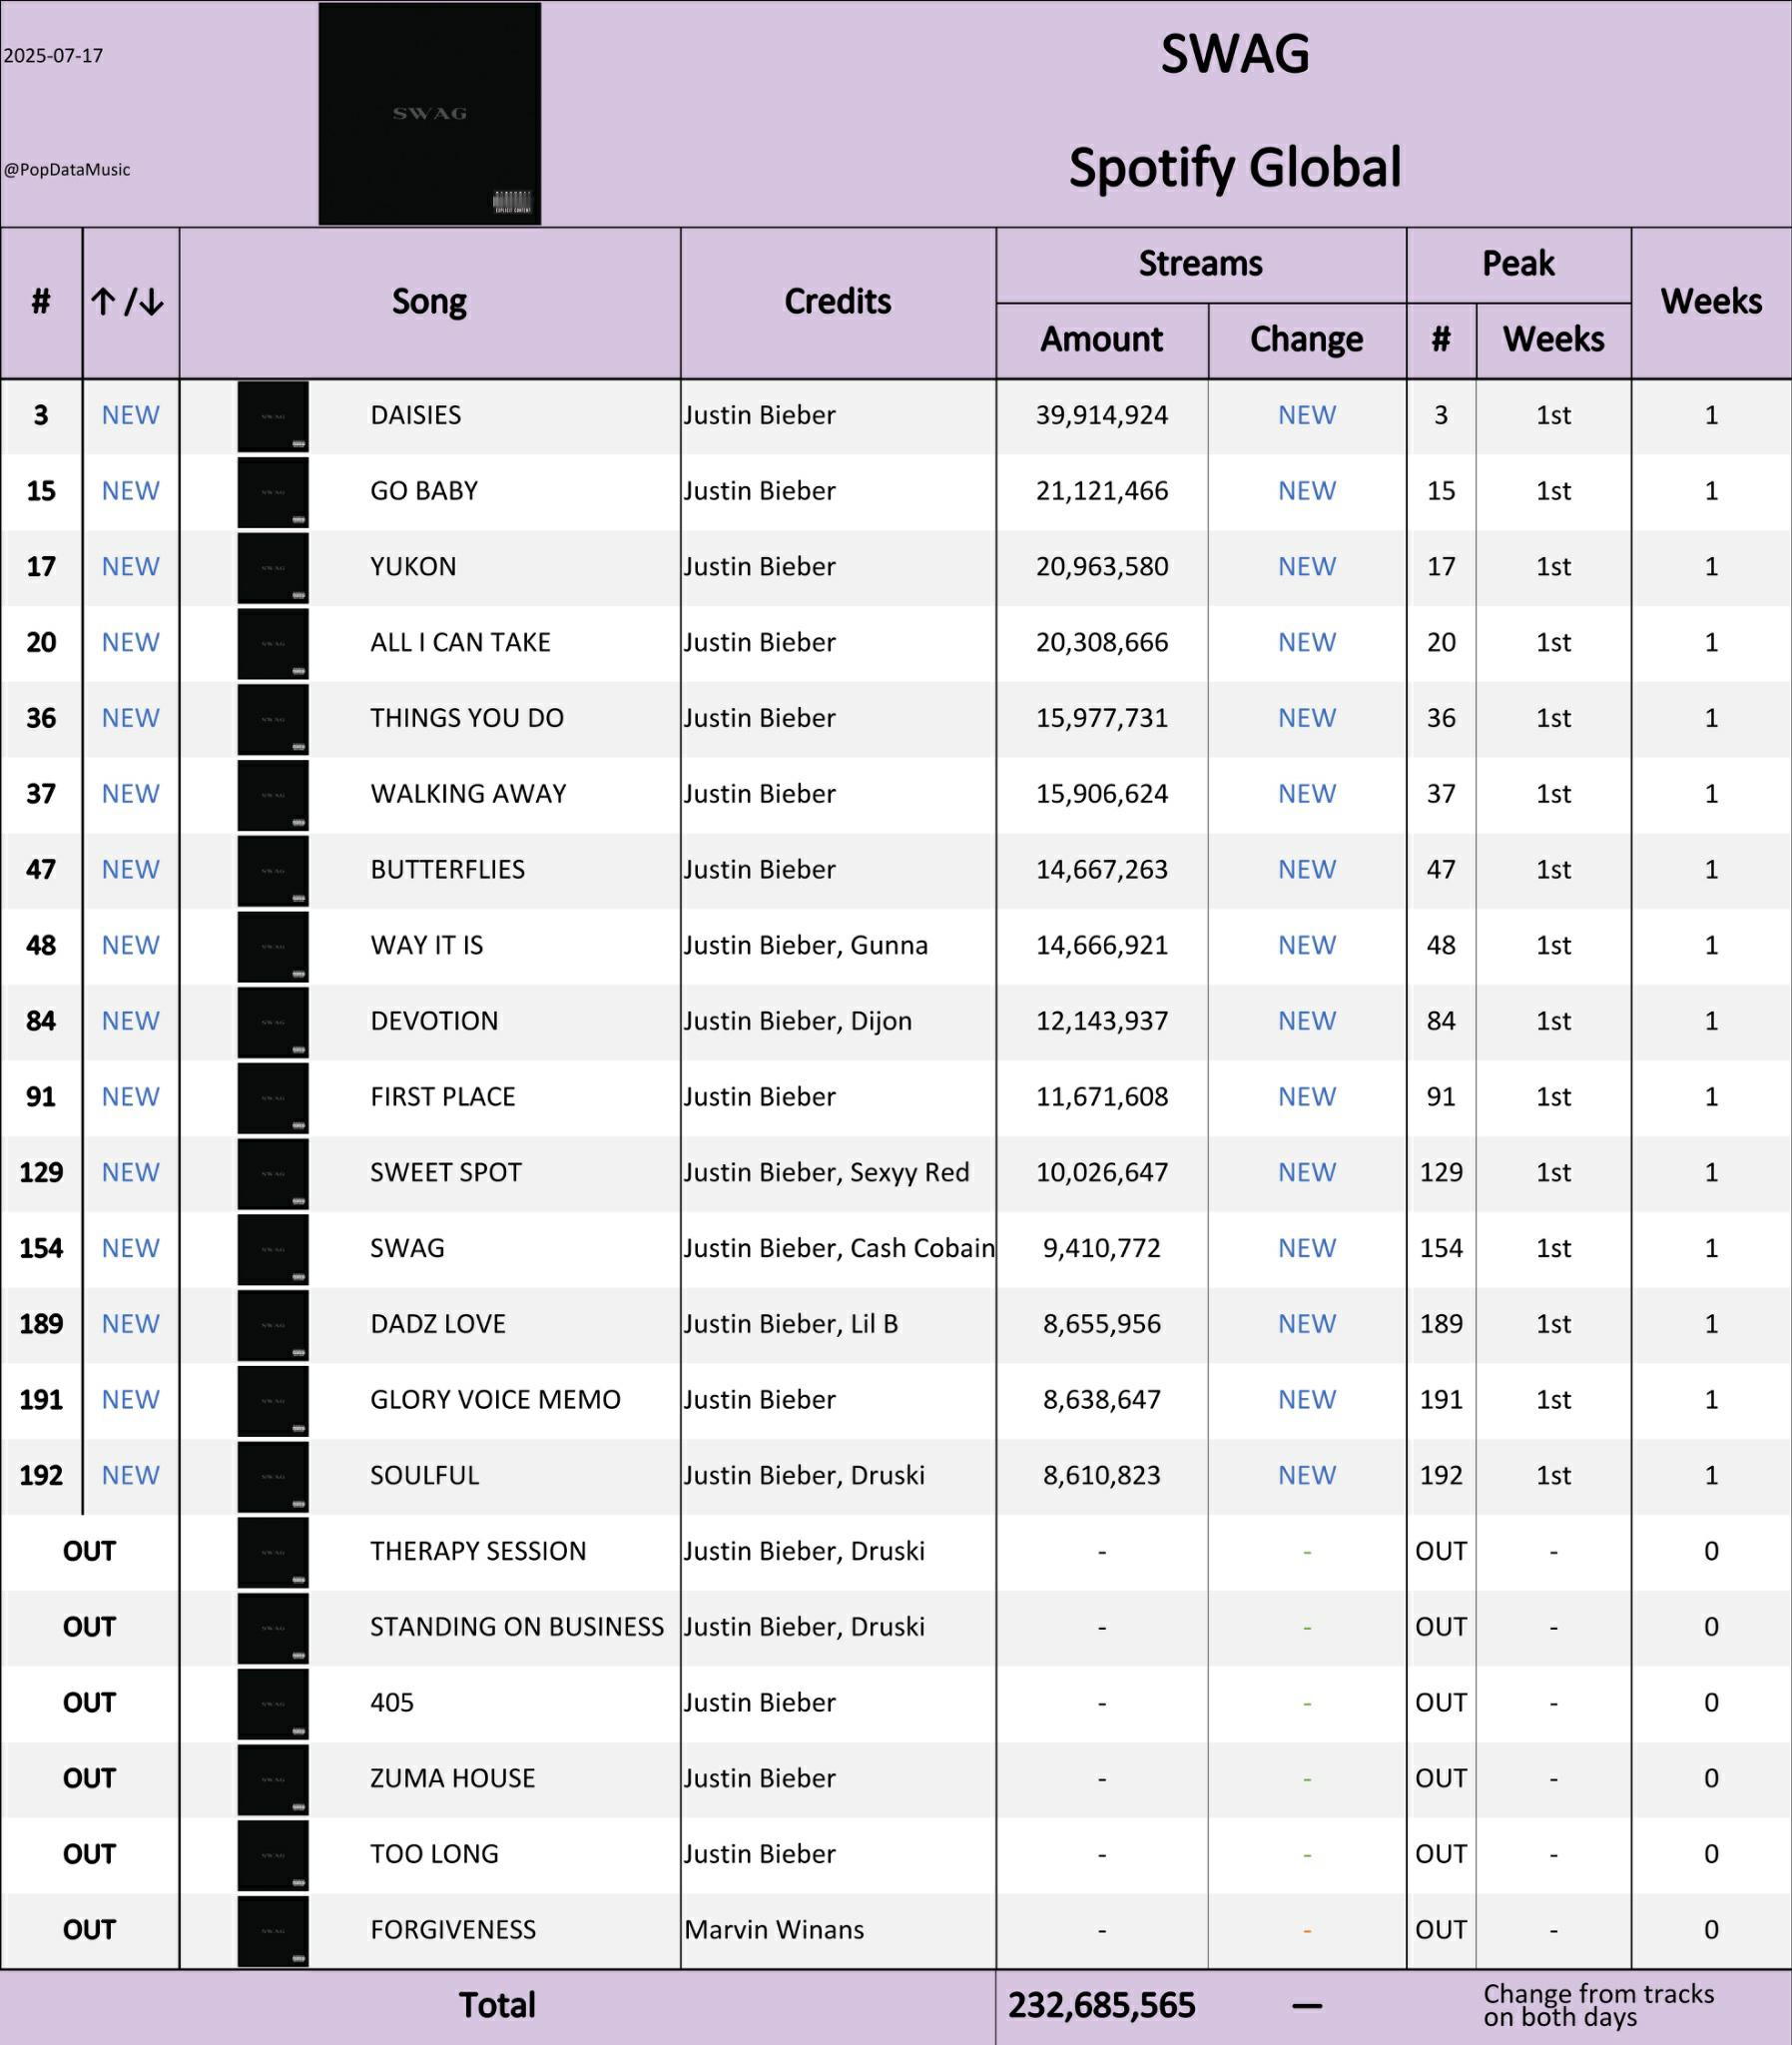Click the stream amount 14,666,921

[1102, 945]
